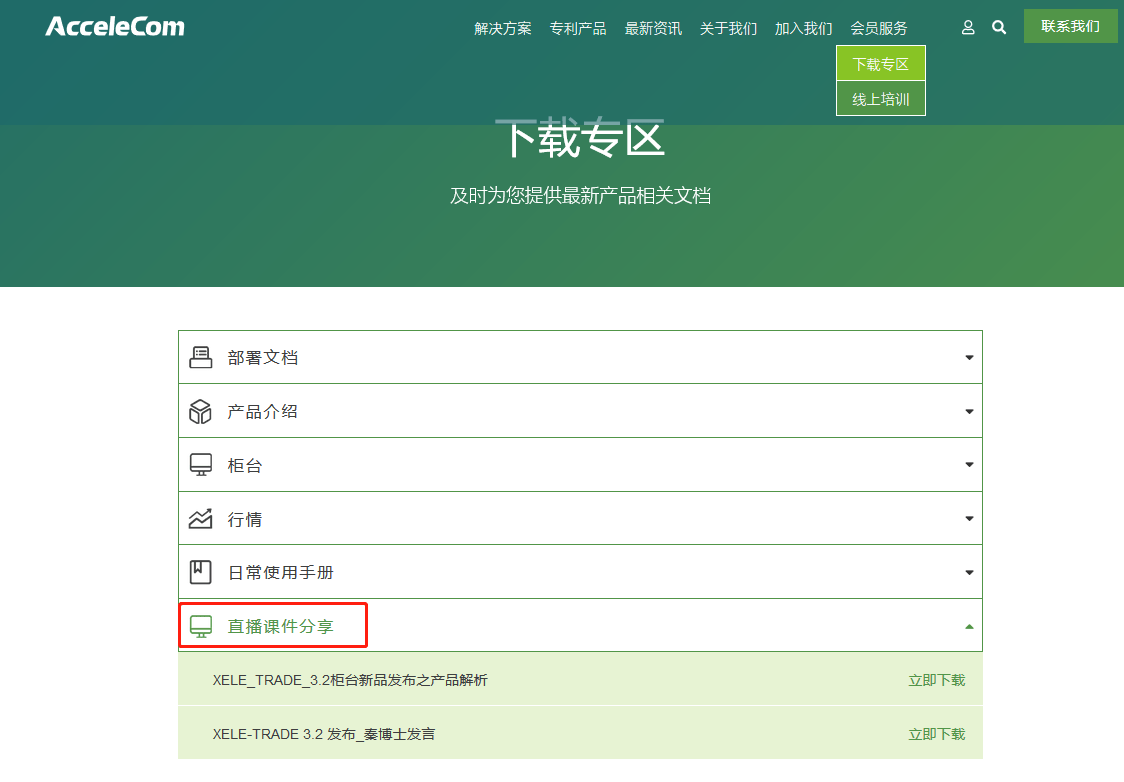Select 线上培训 in the dropdown

[x=881, y=99]
